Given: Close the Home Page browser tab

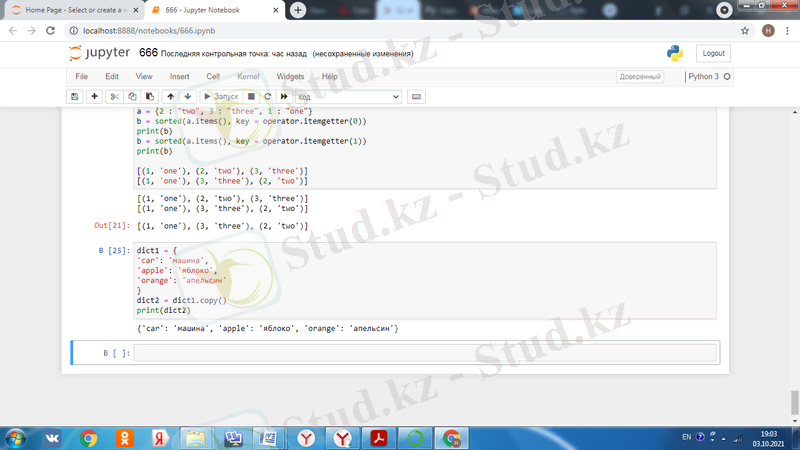Looking at the screenshot, I should 136,10.
